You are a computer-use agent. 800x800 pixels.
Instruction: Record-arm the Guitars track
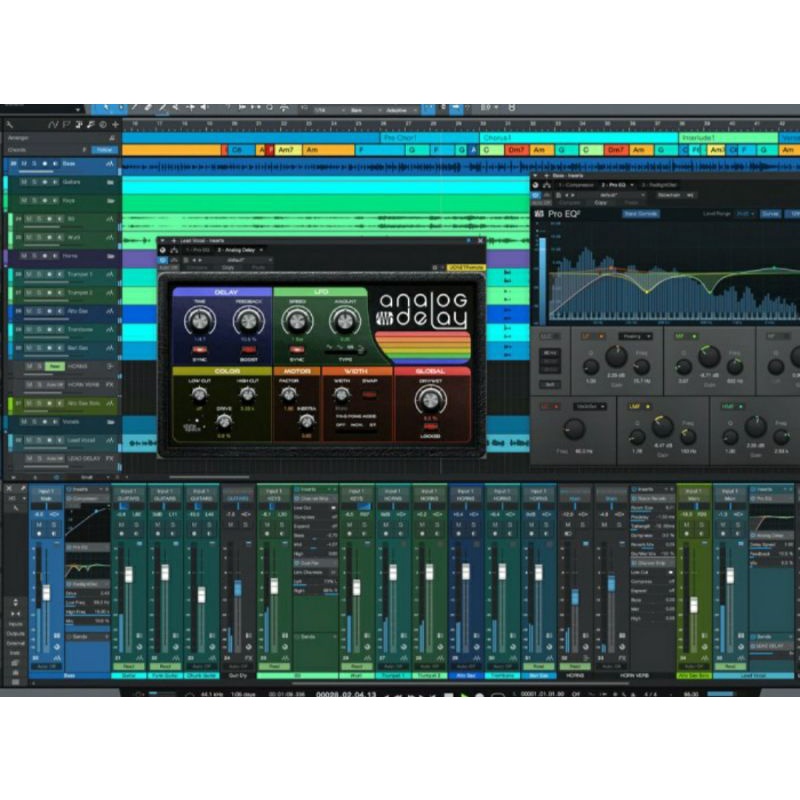click(x=44, y=182)
